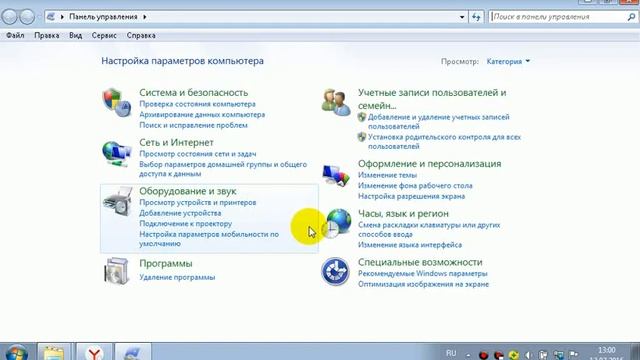Image resolution: width=640 pixels, height=360 pixels.
Task: Click the search magnifier icon
Action: [x=631, y=17]
